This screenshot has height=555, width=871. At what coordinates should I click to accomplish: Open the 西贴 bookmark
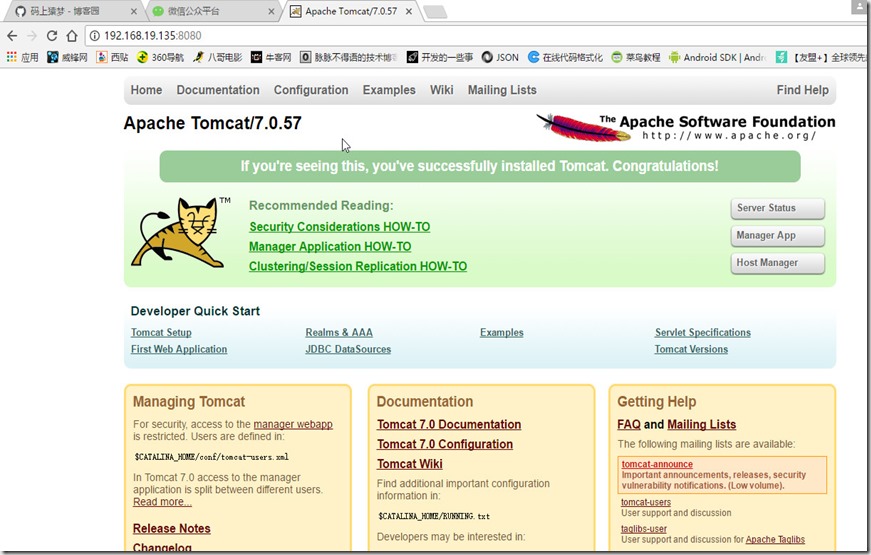(112, 57)
